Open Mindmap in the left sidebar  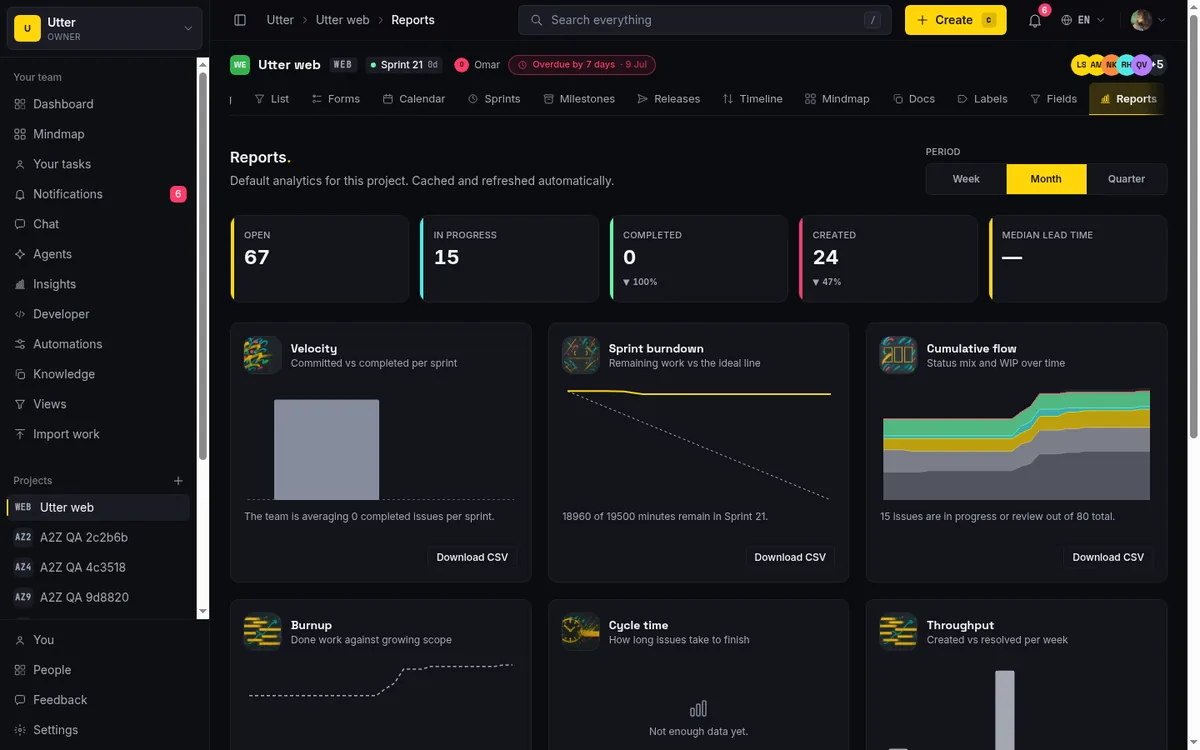100,134
